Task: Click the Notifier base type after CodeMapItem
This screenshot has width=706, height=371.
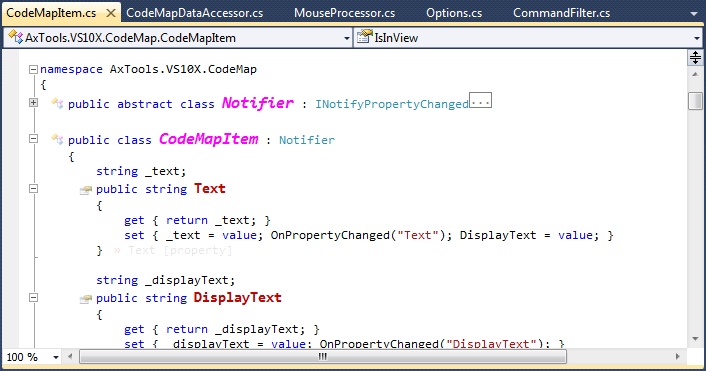Action: [x=307, y=140]
